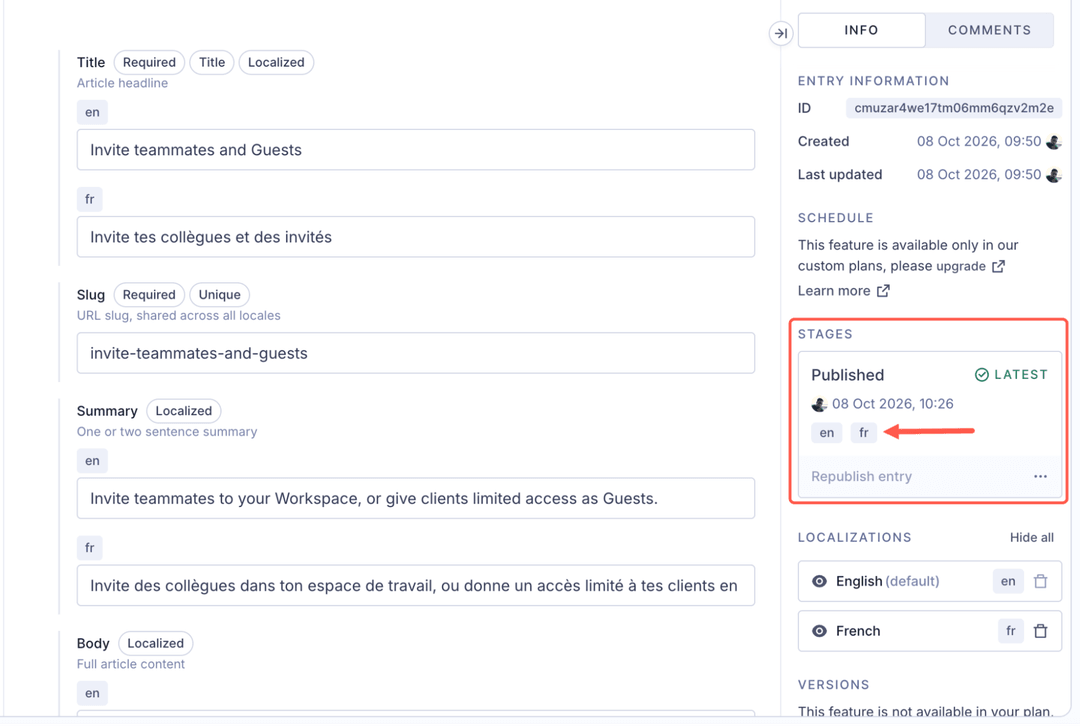Click the upgrade external link icon
Screen dimensions: 1080x726
click(x=998, y=266)
